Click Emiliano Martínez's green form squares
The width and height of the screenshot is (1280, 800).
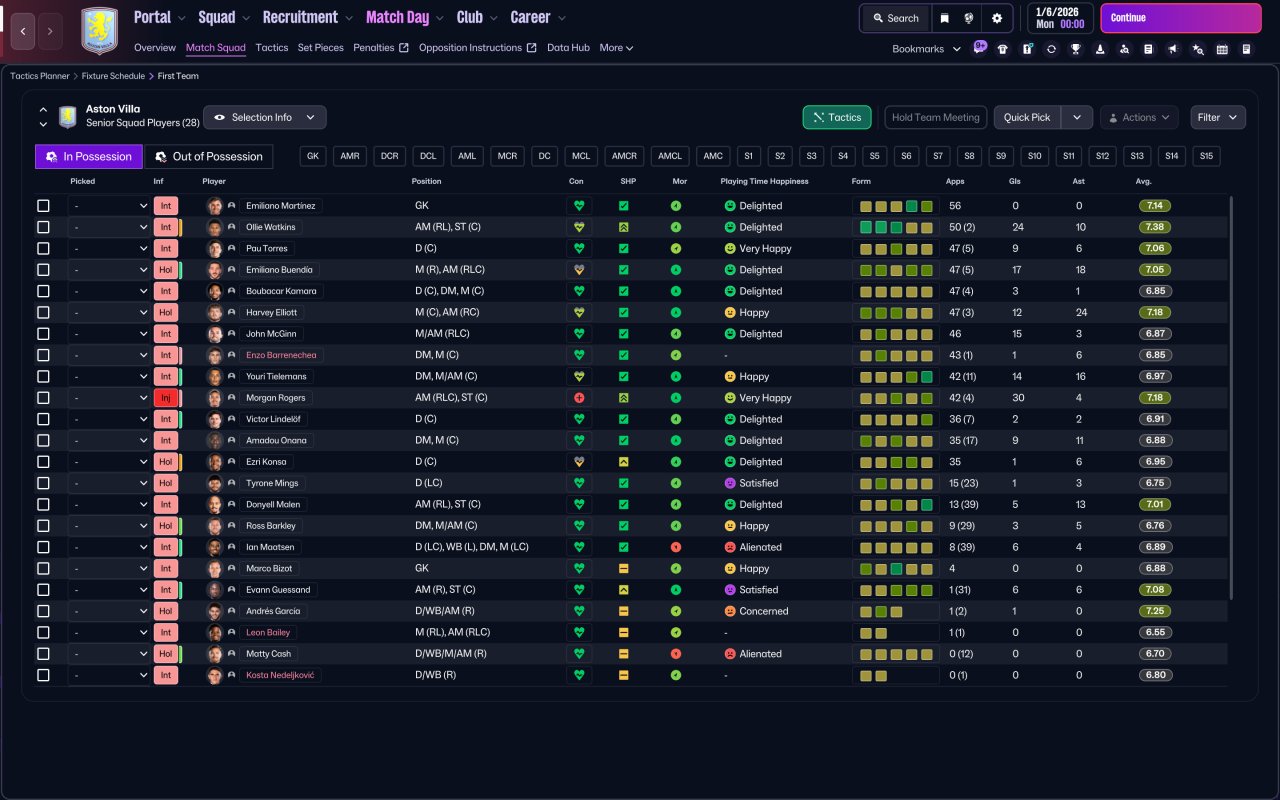896,206
